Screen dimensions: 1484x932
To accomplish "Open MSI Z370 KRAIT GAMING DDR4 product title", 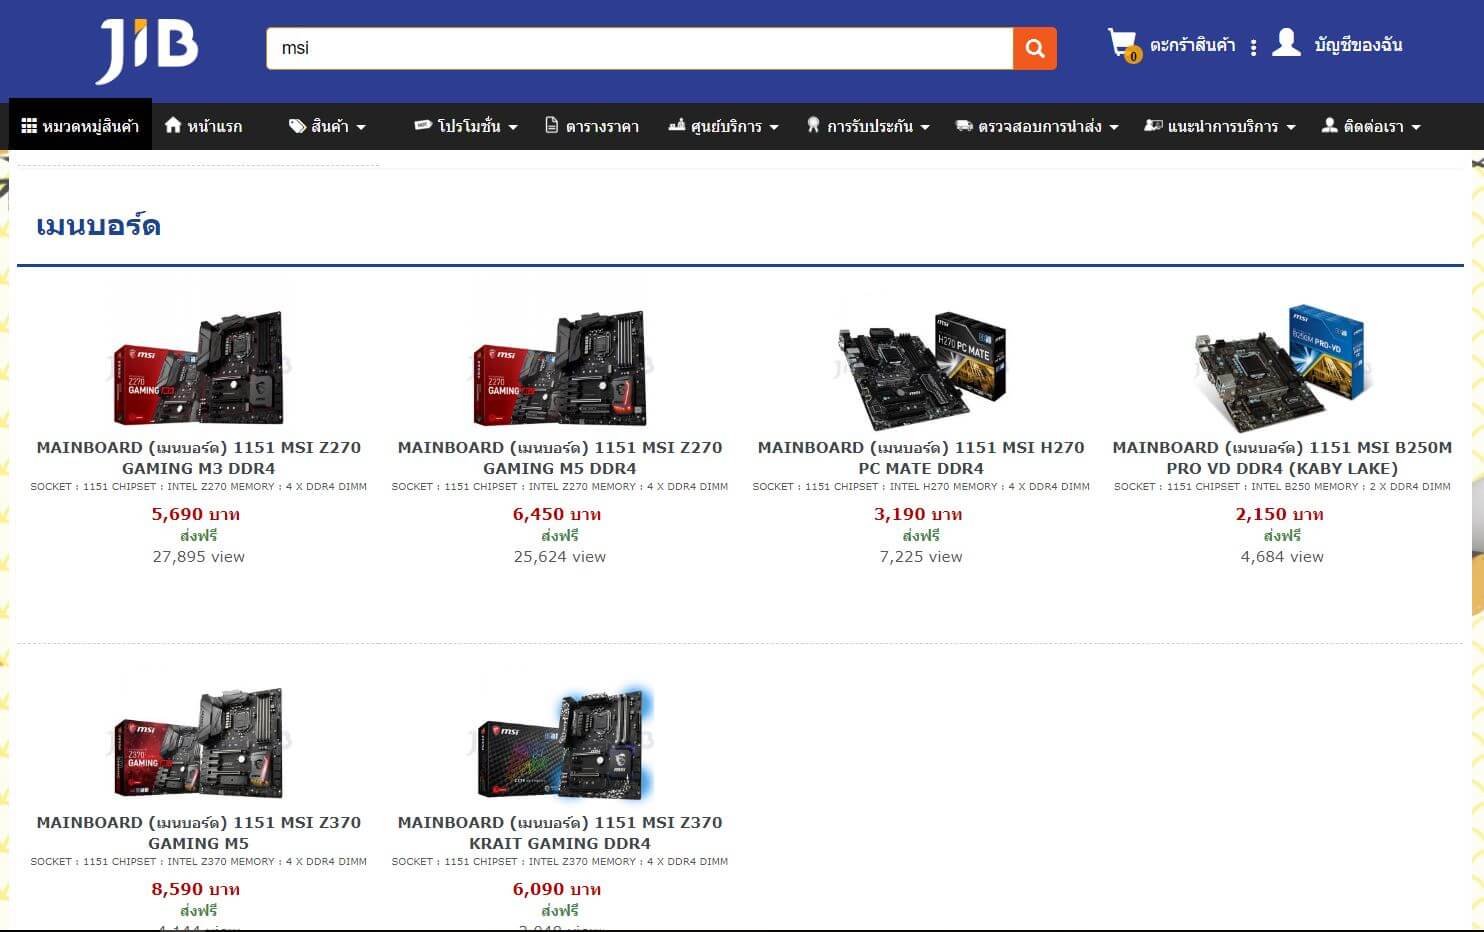I will click(x=560, y=833).
